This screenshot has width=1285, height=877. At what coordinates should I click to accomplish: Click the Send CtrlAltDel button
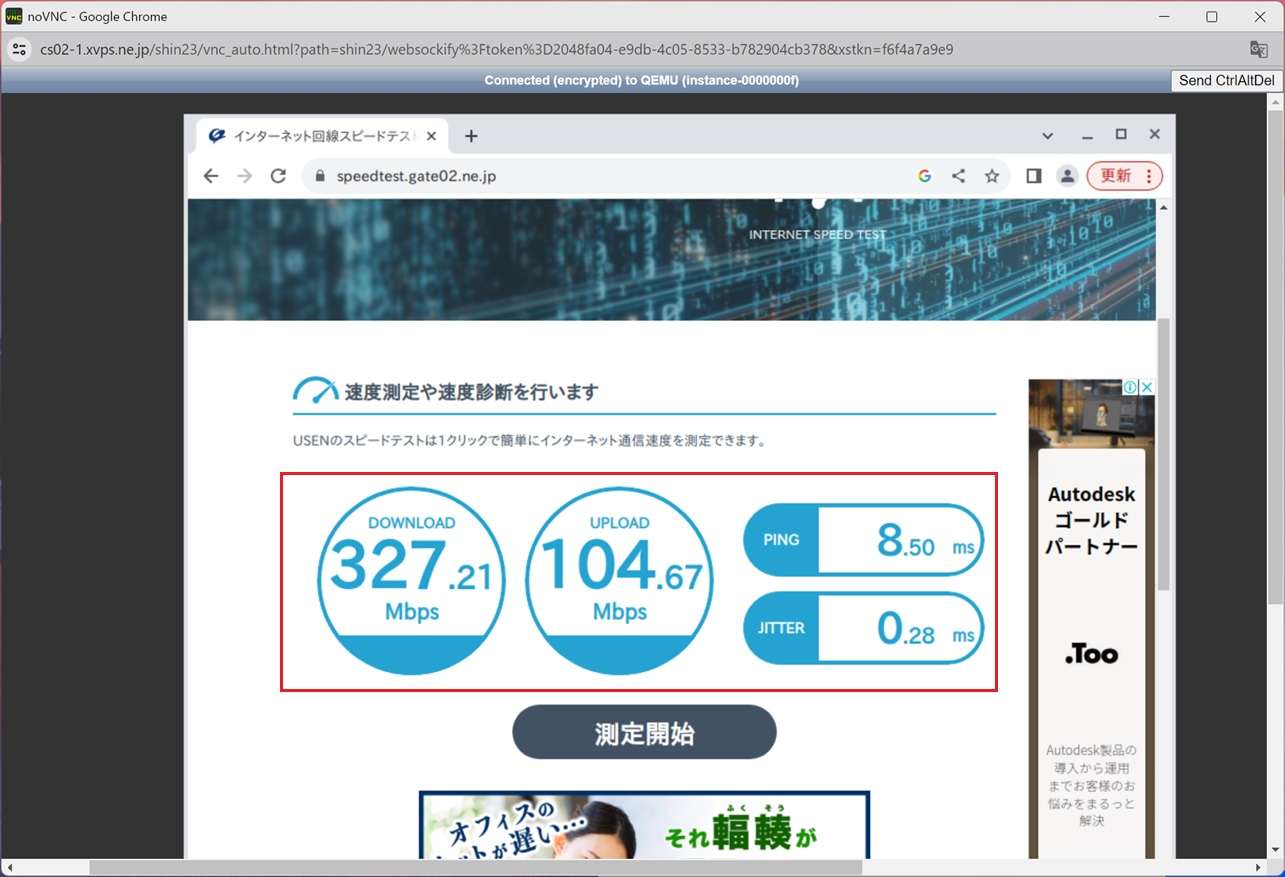[x=1226, y=80]
